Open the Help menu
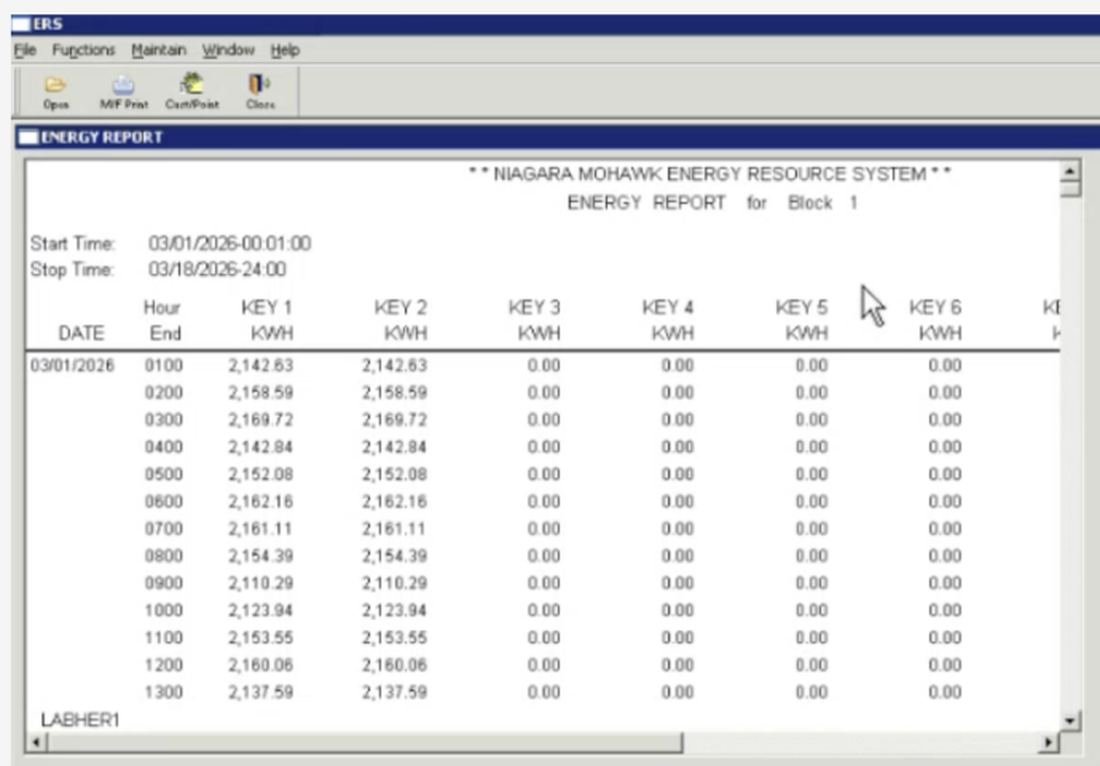The height and width of the screenshot is (766, 1100). pos(285,50)
